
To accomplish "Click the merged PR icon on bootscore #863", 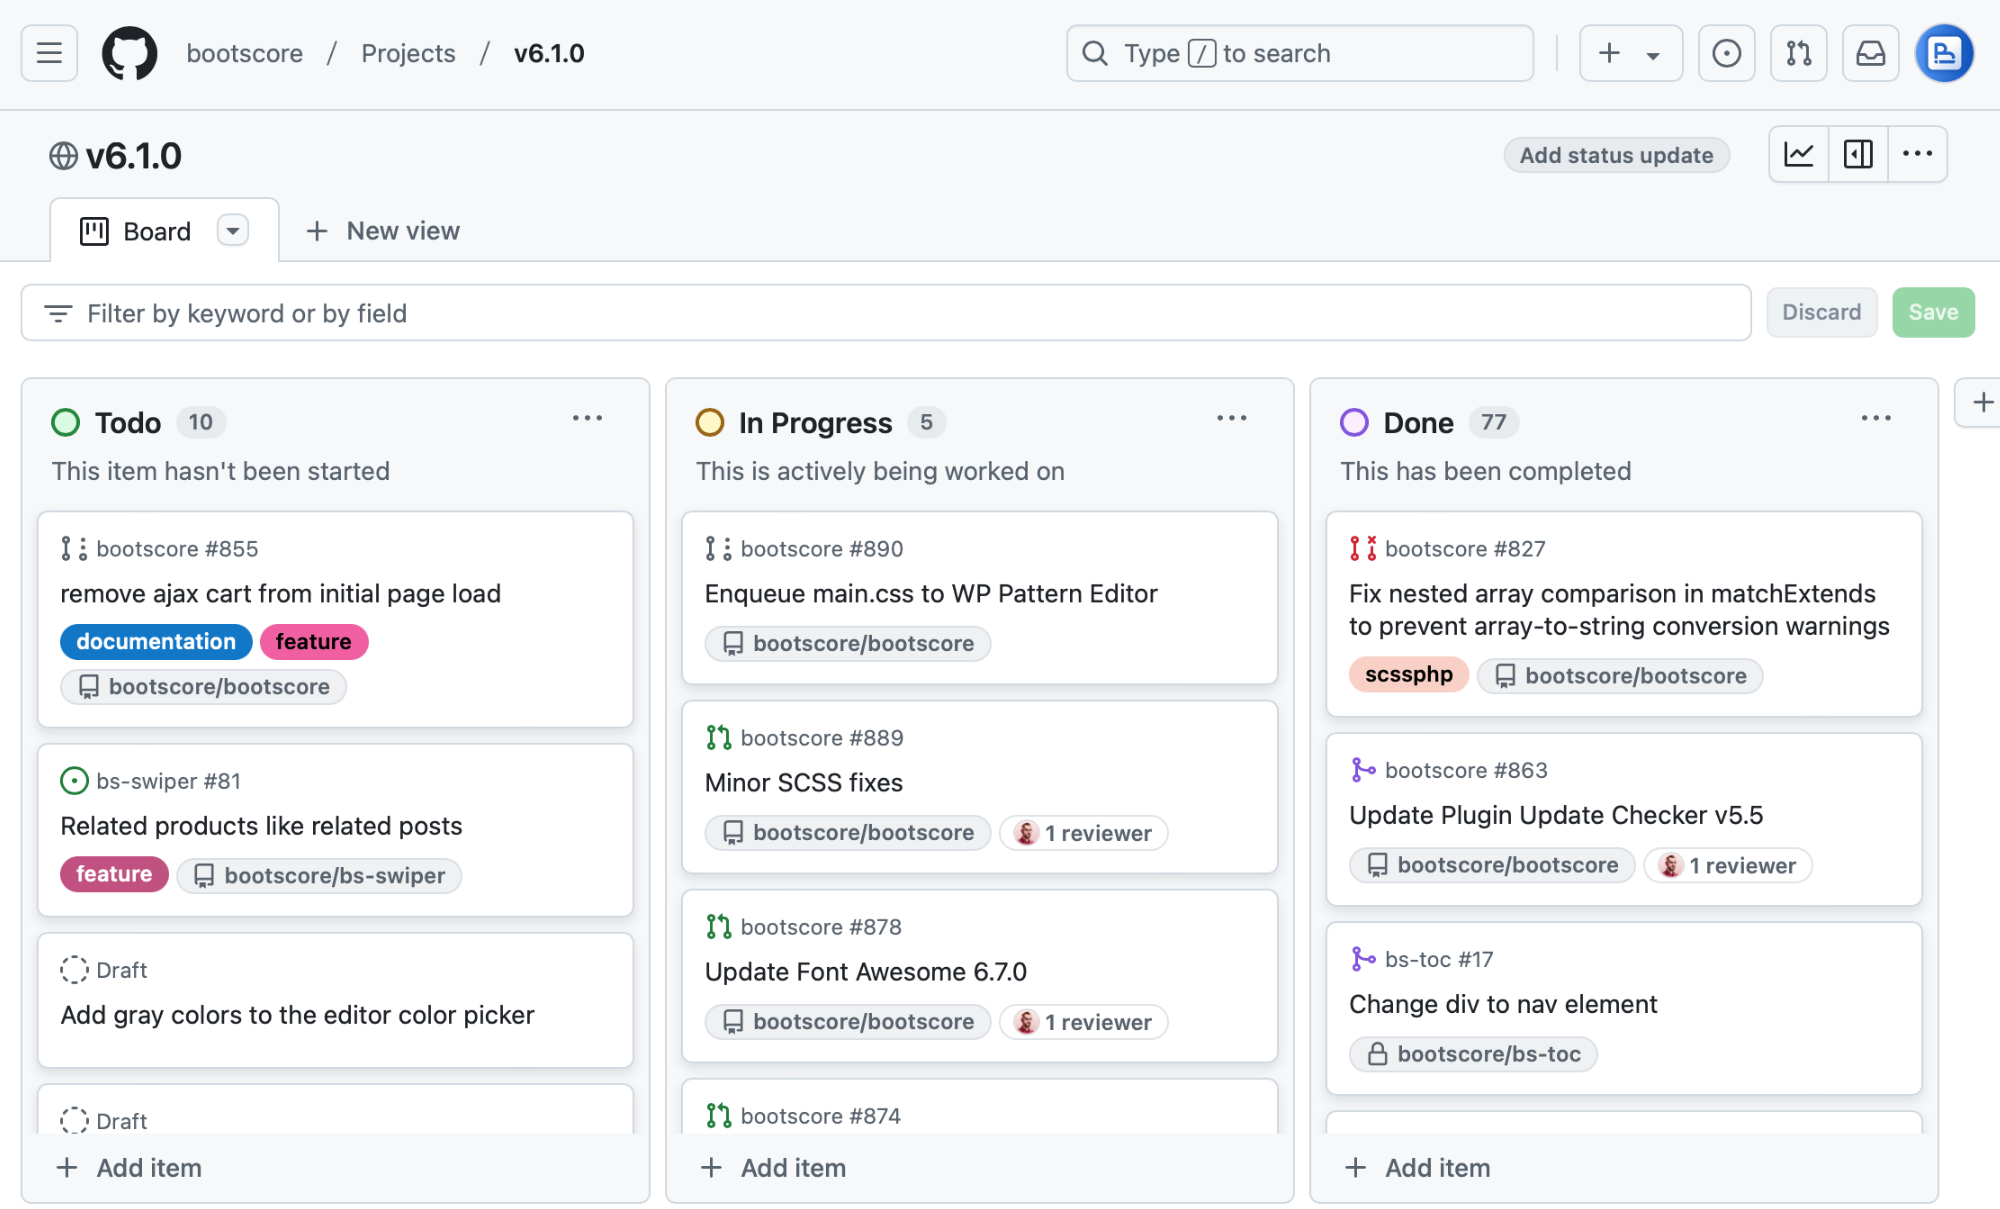I will pyautogui.click(x=1362, y=769).
